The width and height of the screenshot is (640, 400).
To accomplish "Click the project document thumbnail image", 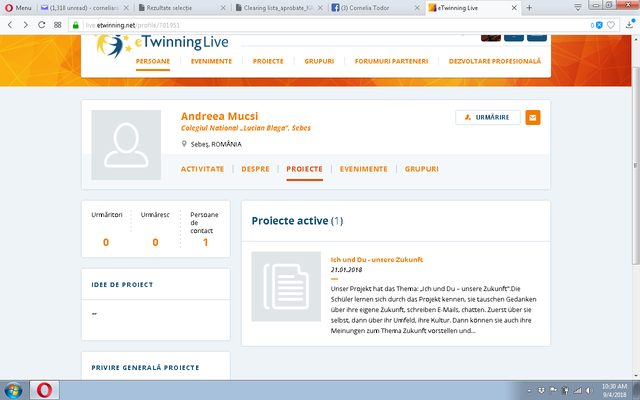I will click(286, 287).
